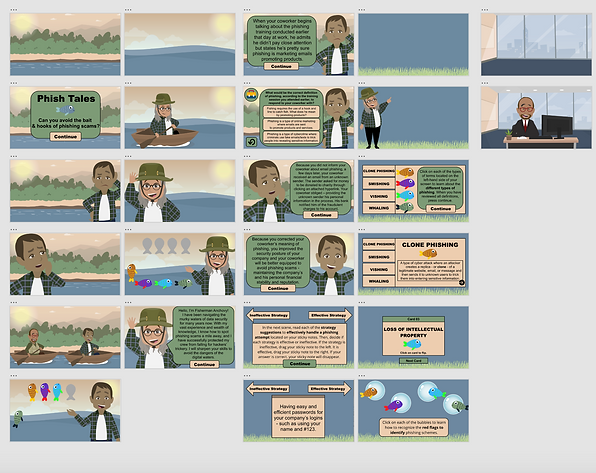
Task: Open ellipsis menu above Phish Tales title slide
Action: (14, 83)
